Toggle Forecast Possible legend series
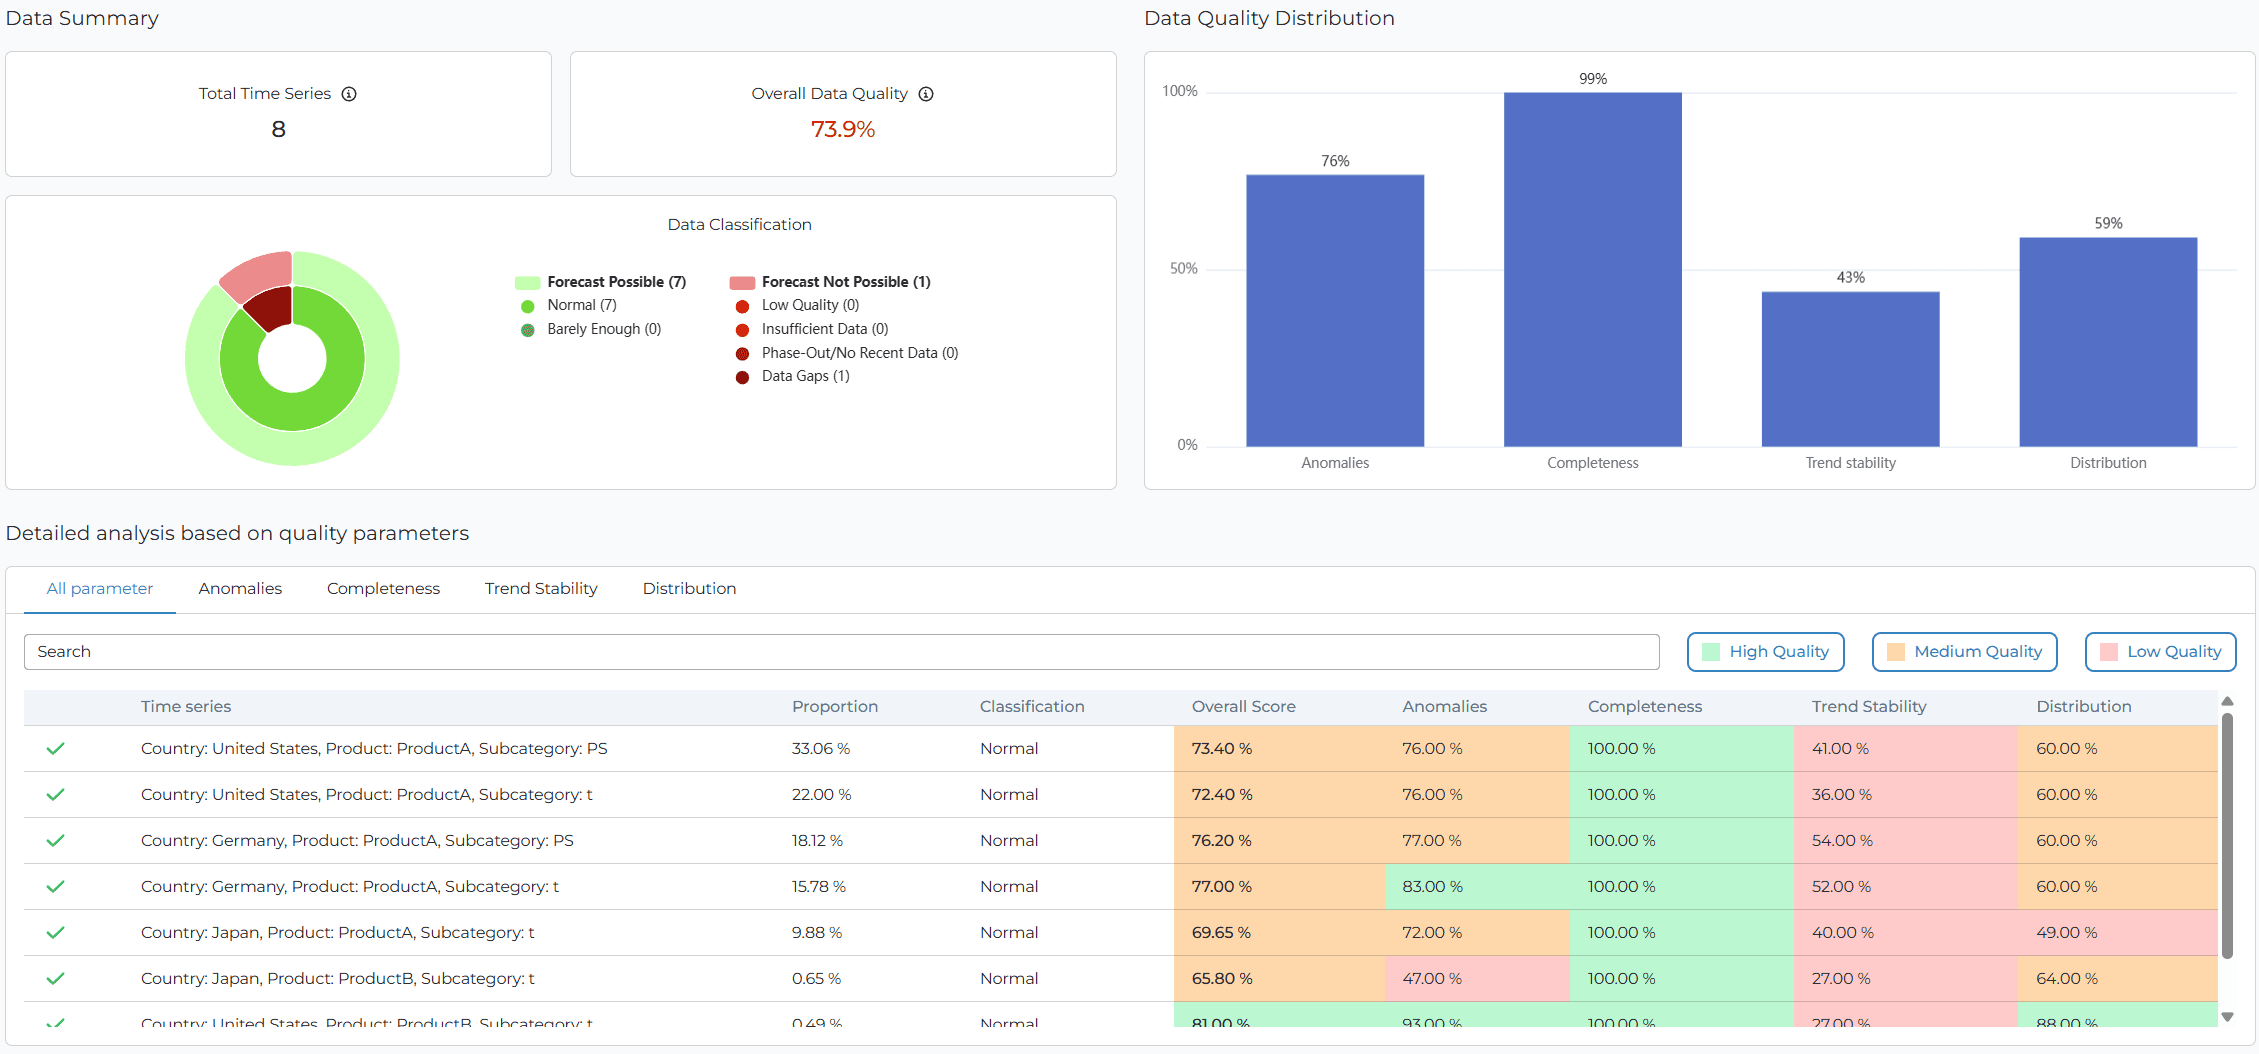2259x1054 pixels. tap(527, 283)
